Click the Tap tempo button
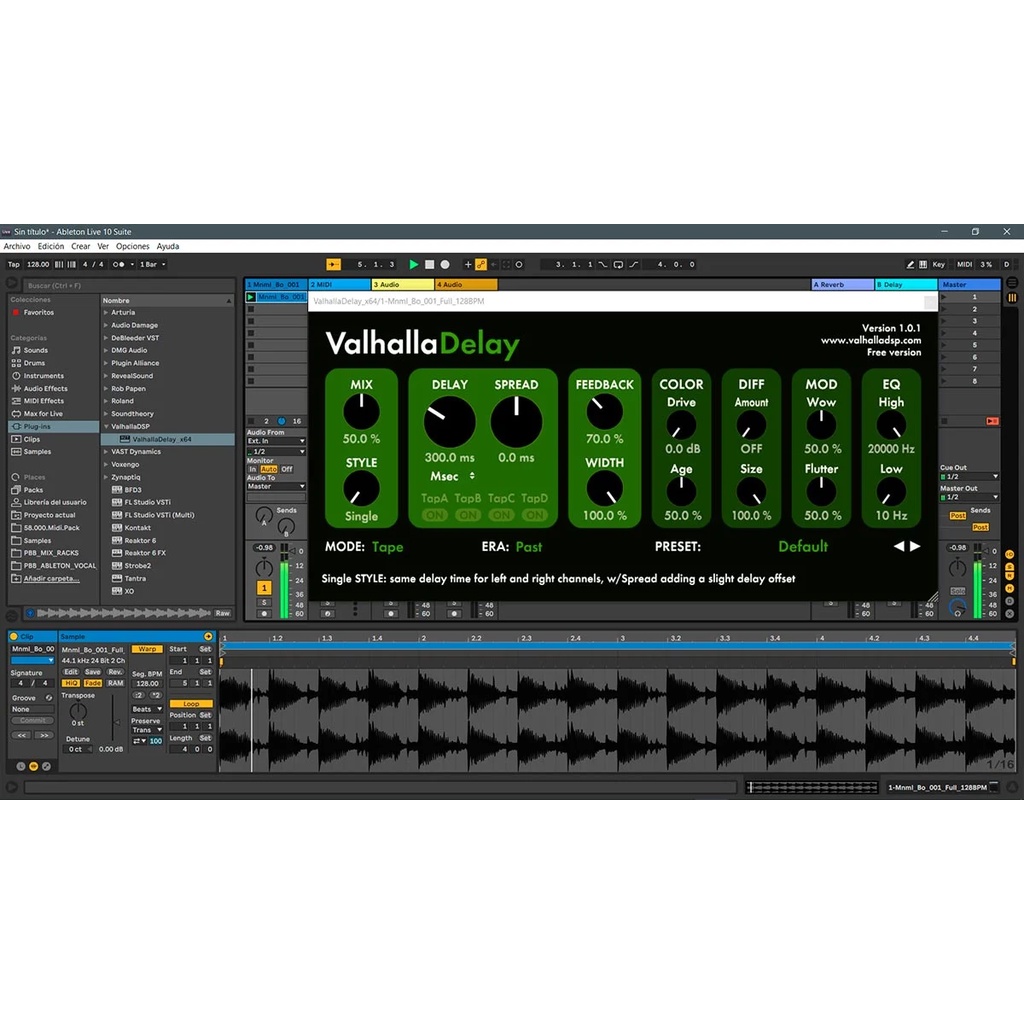Viewport: 1024px width, 1024px height. click(x=14, y=264)
